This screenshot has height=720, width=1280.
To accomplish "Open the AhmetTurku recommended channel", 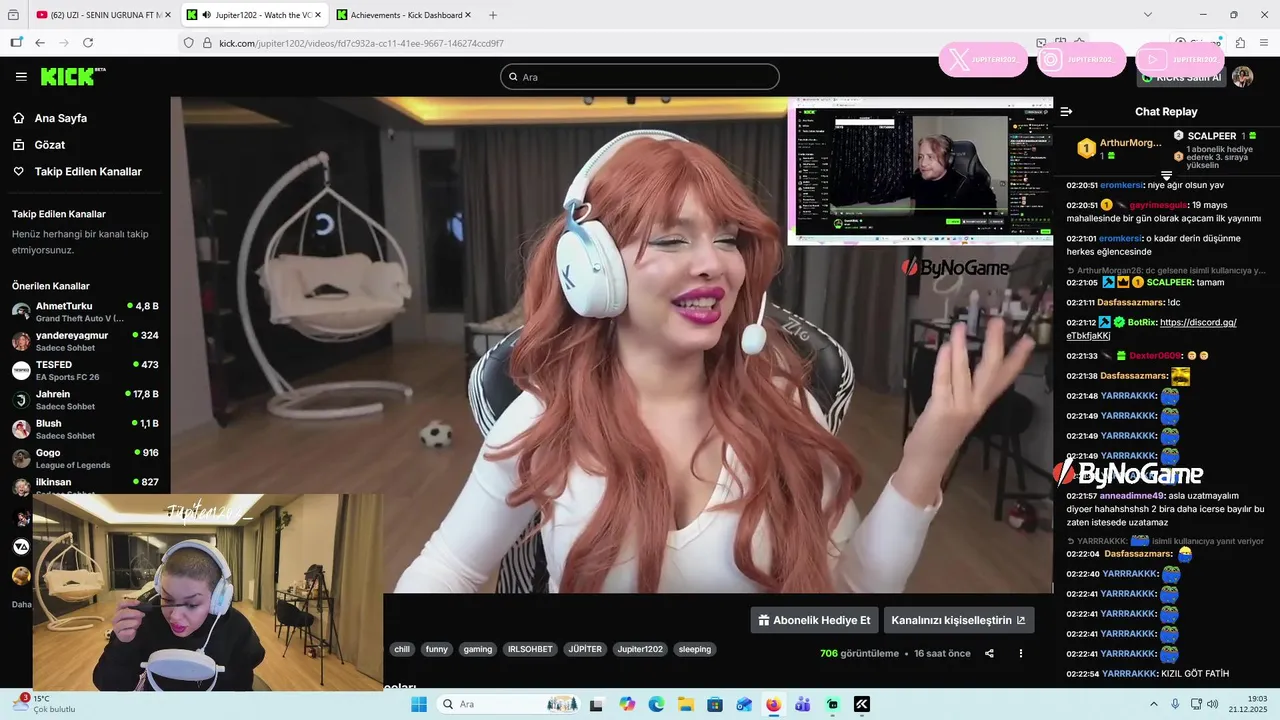I will click(85, 312).
